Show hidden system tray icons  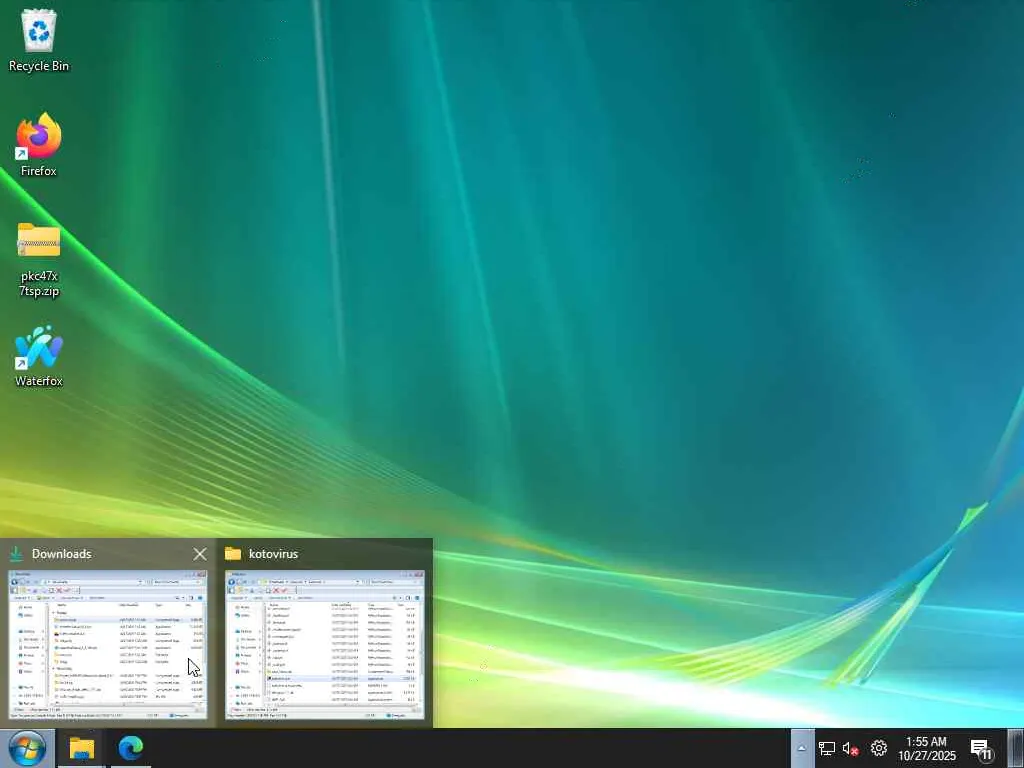[801, 748]
